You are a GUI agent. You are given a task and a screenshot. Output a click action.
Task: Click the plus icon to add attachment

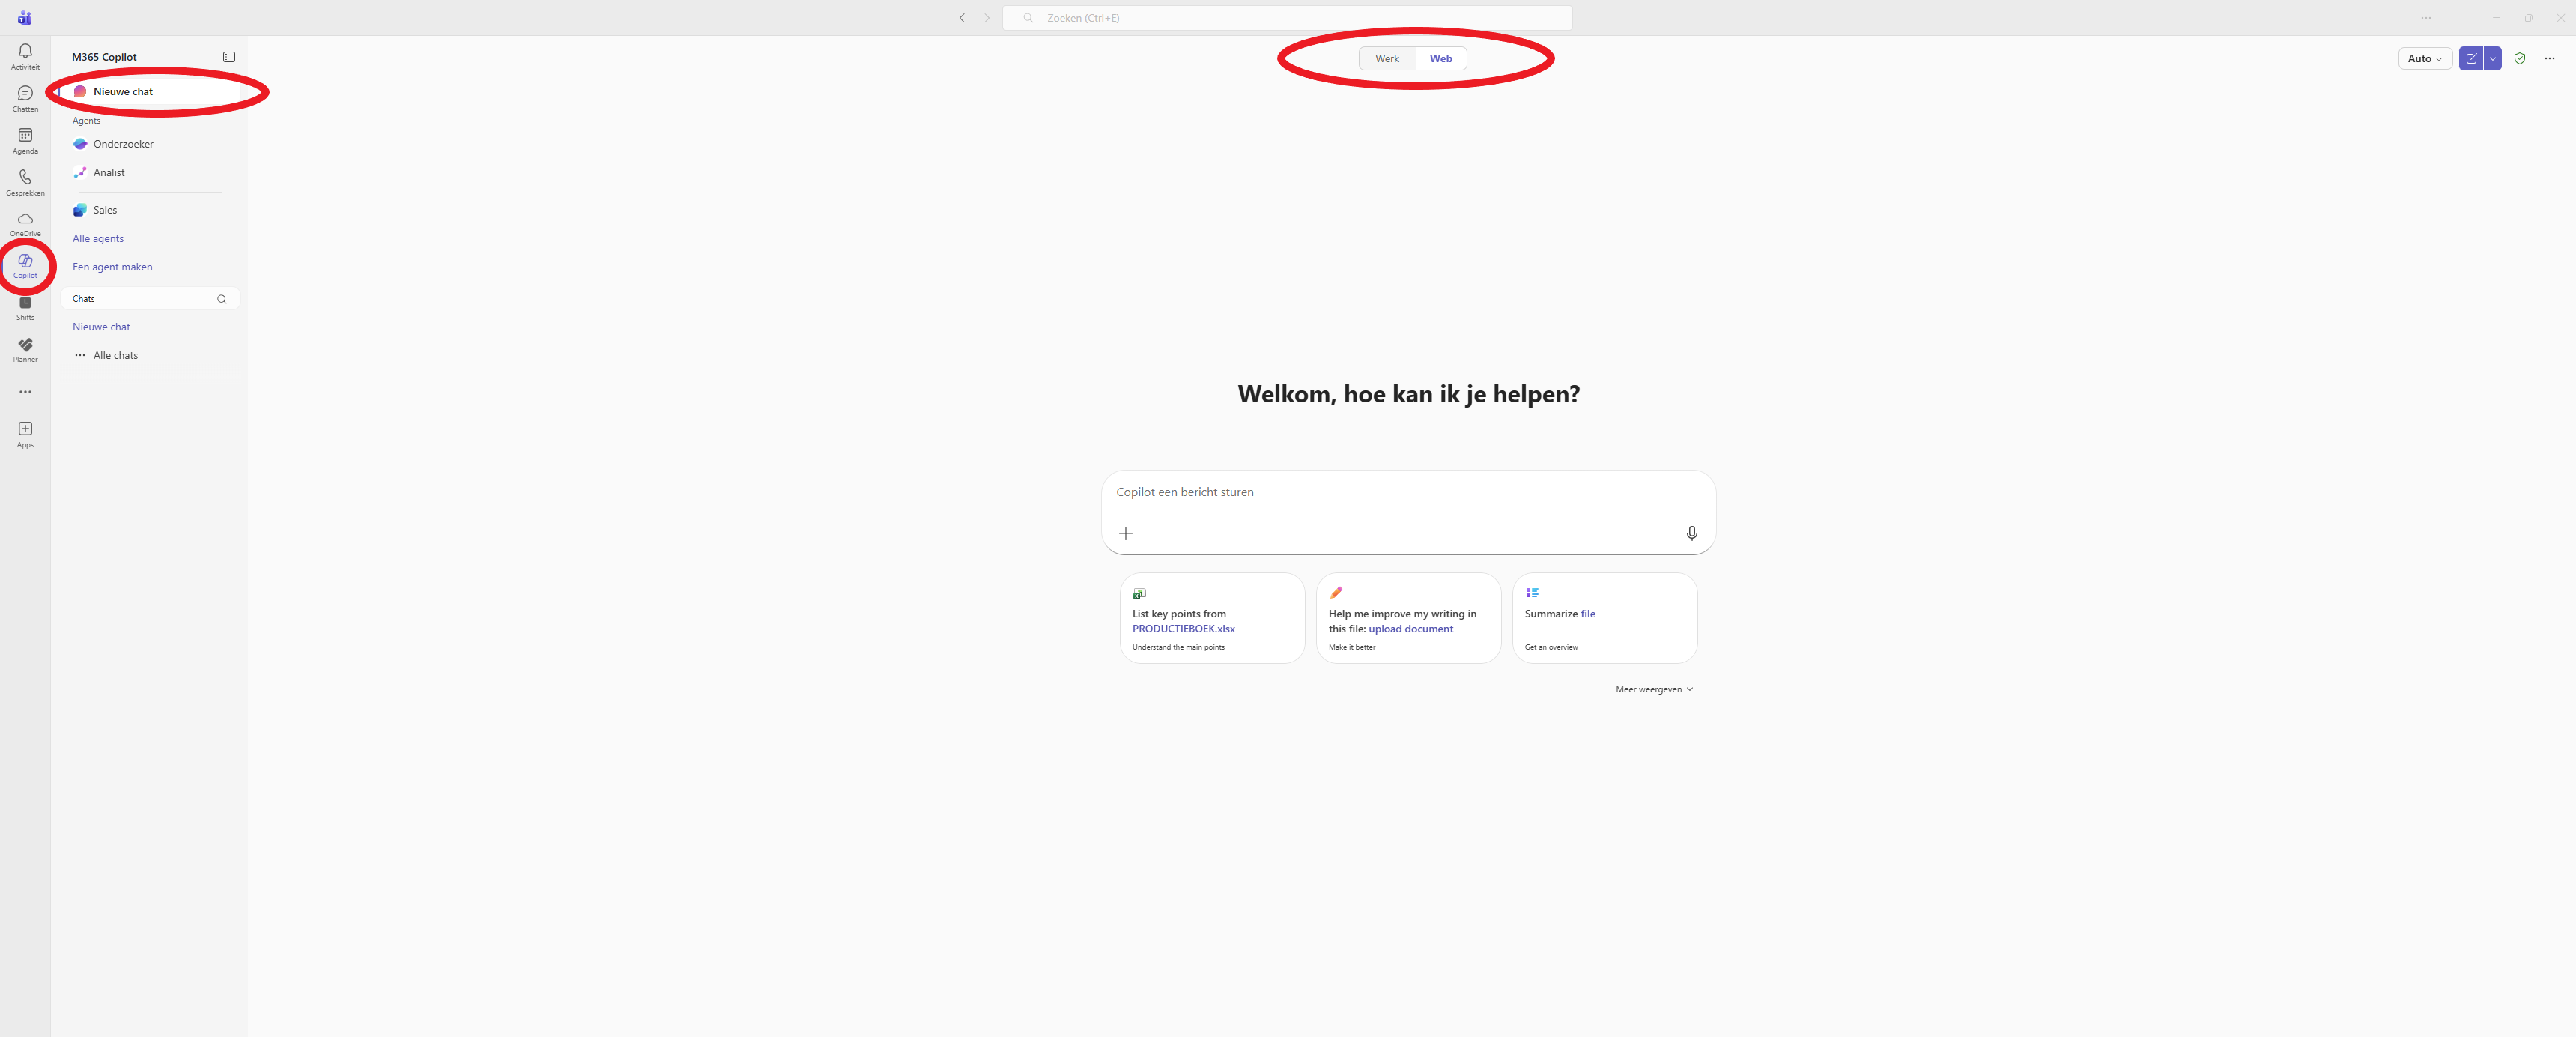tap(1126, 533)
